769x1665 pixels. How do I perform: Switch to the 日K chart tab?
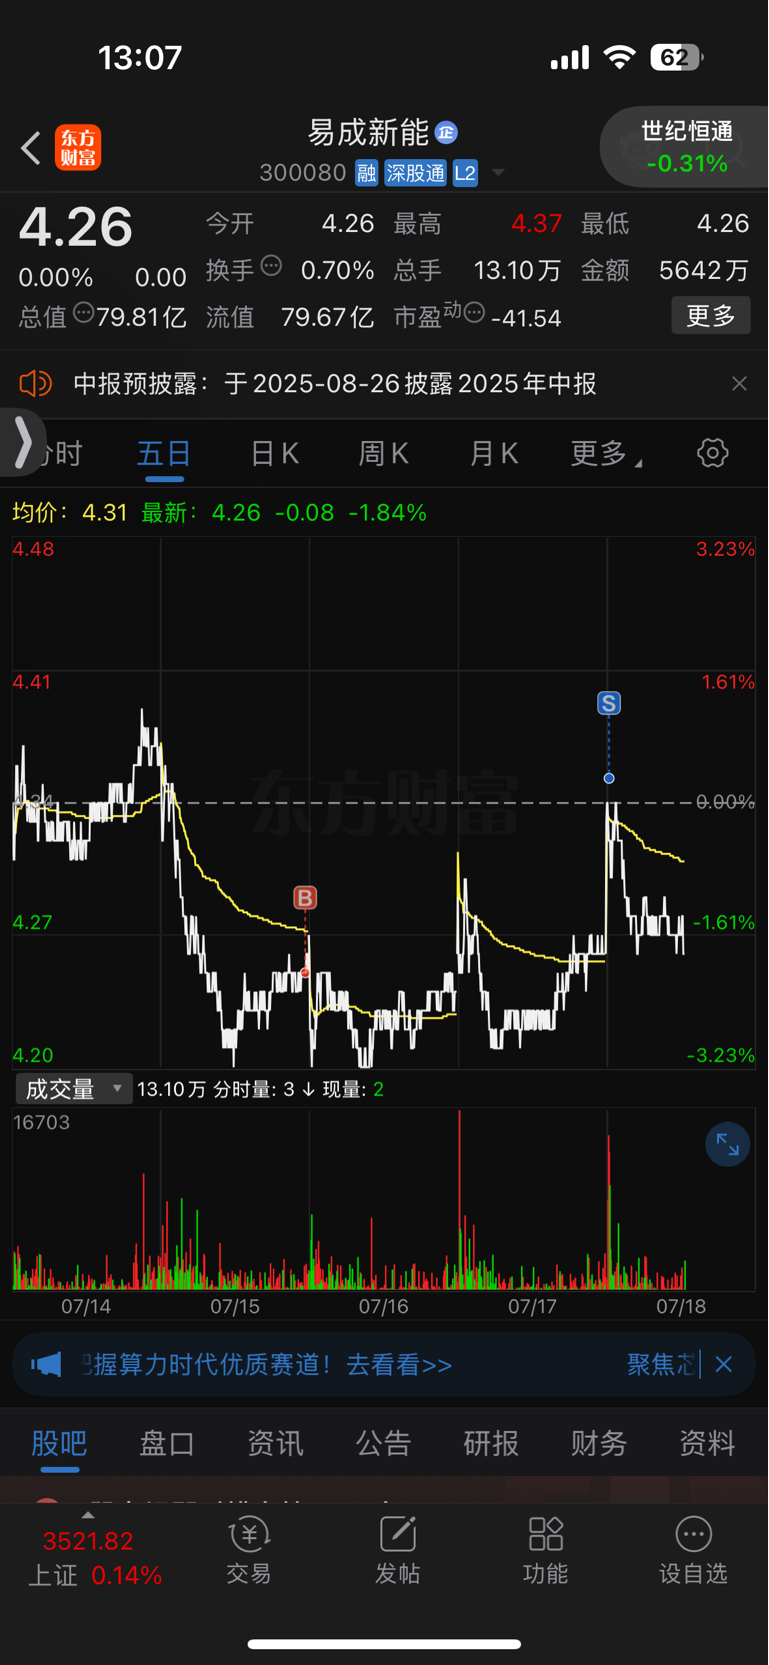coord(274,454)
